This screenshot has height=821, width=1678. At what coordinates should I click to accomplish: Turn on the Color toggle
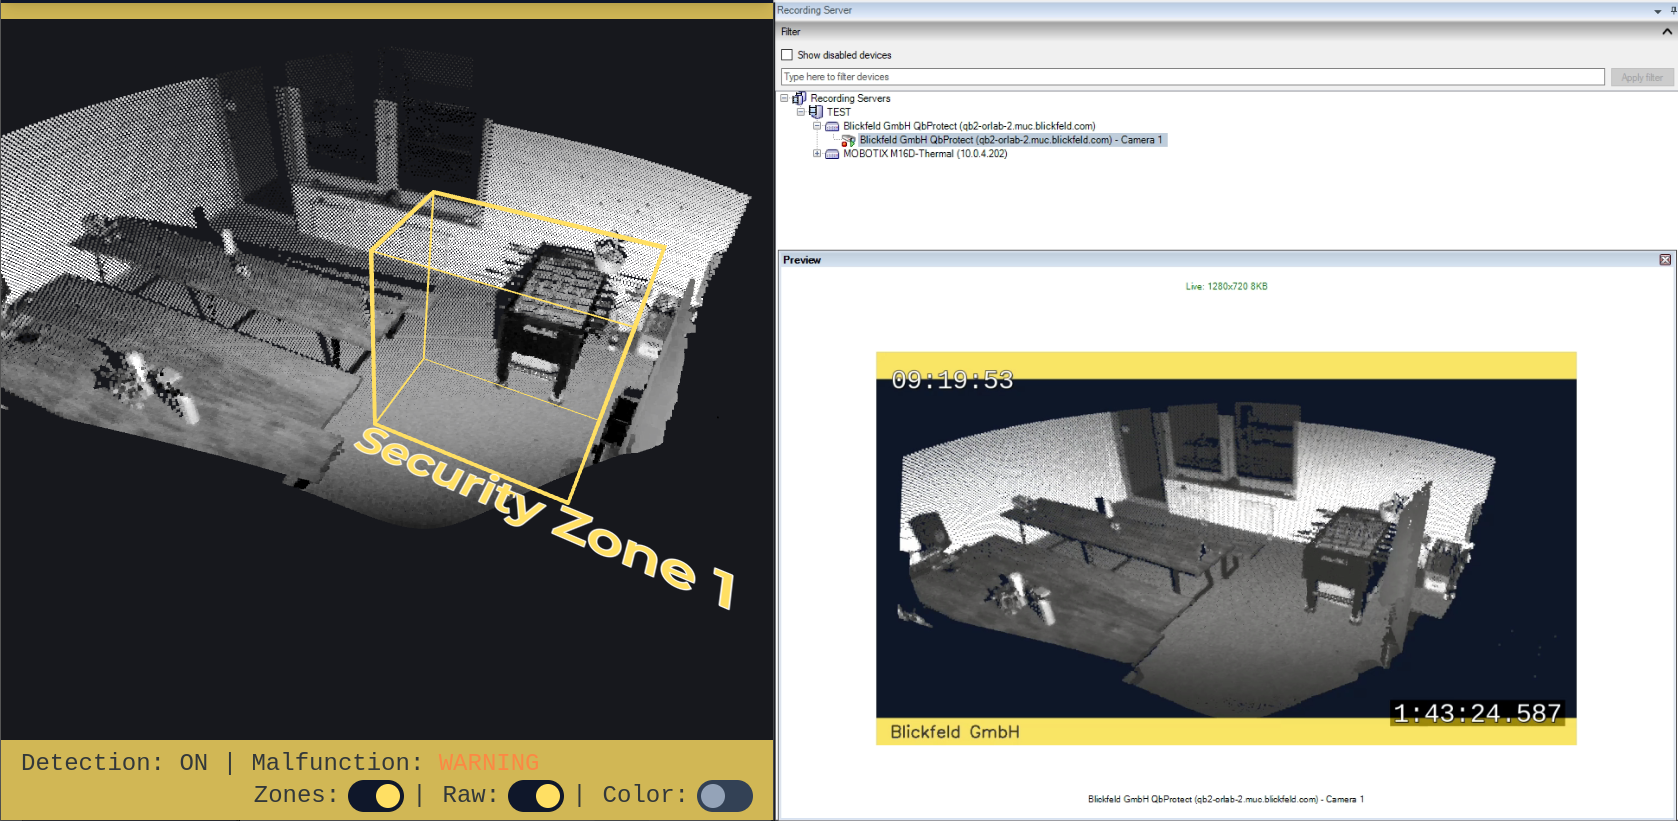[724, 796]
